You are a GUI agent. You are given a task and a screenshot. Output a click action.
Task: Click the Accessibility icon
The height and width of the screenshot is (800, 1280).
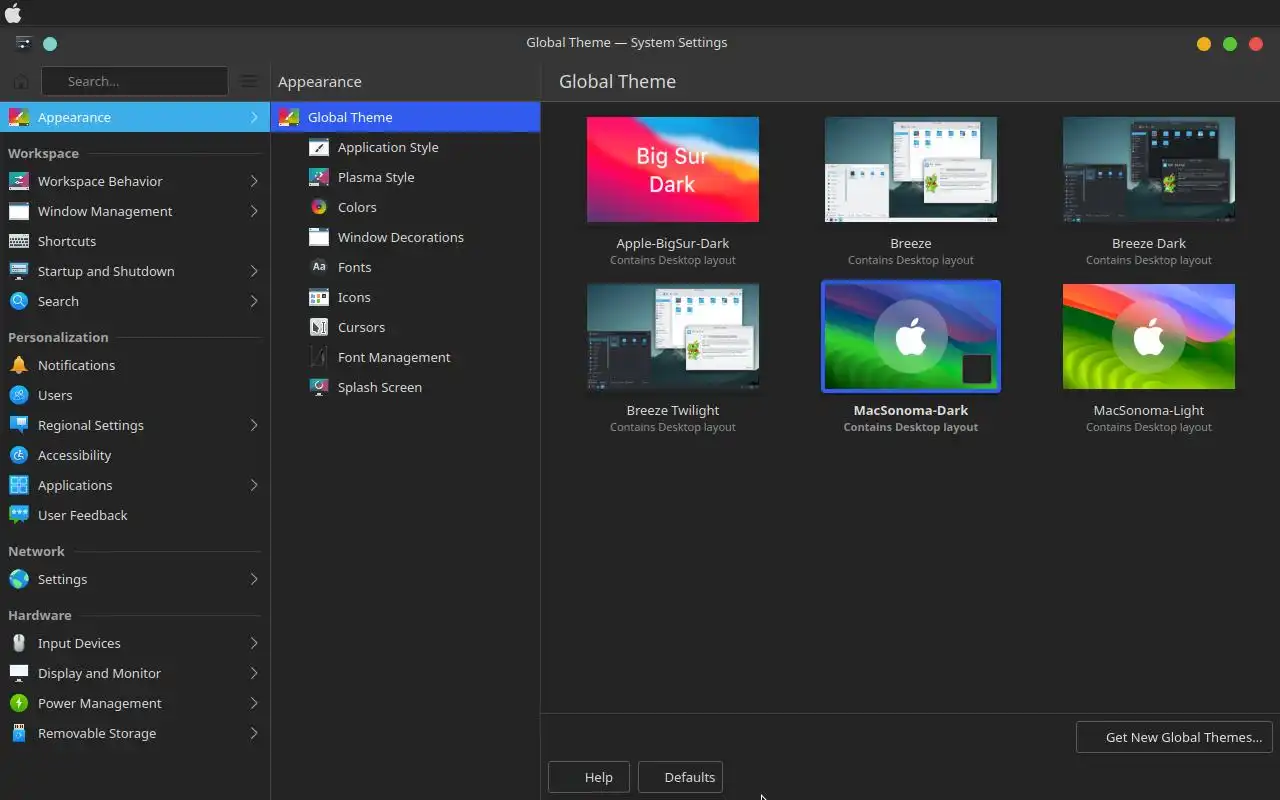point(18,455)
